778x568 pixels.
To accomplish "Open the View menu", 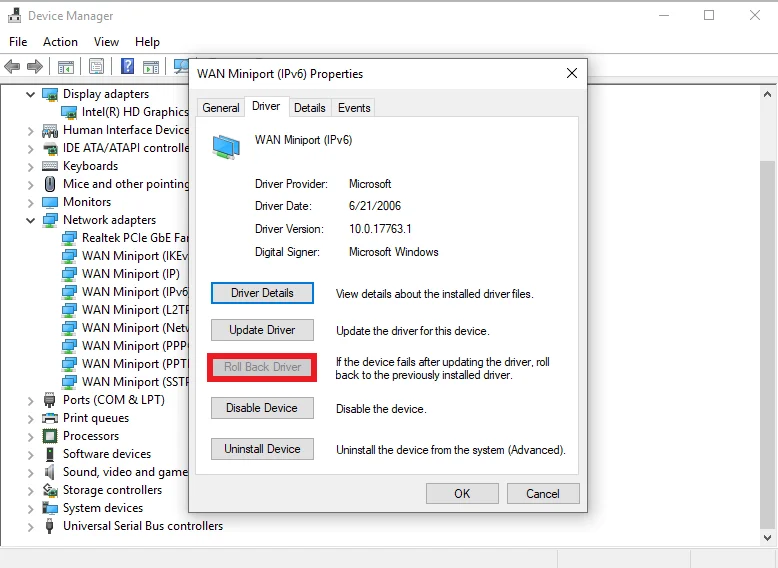I will pyautogui.click(x=106, y=42).
